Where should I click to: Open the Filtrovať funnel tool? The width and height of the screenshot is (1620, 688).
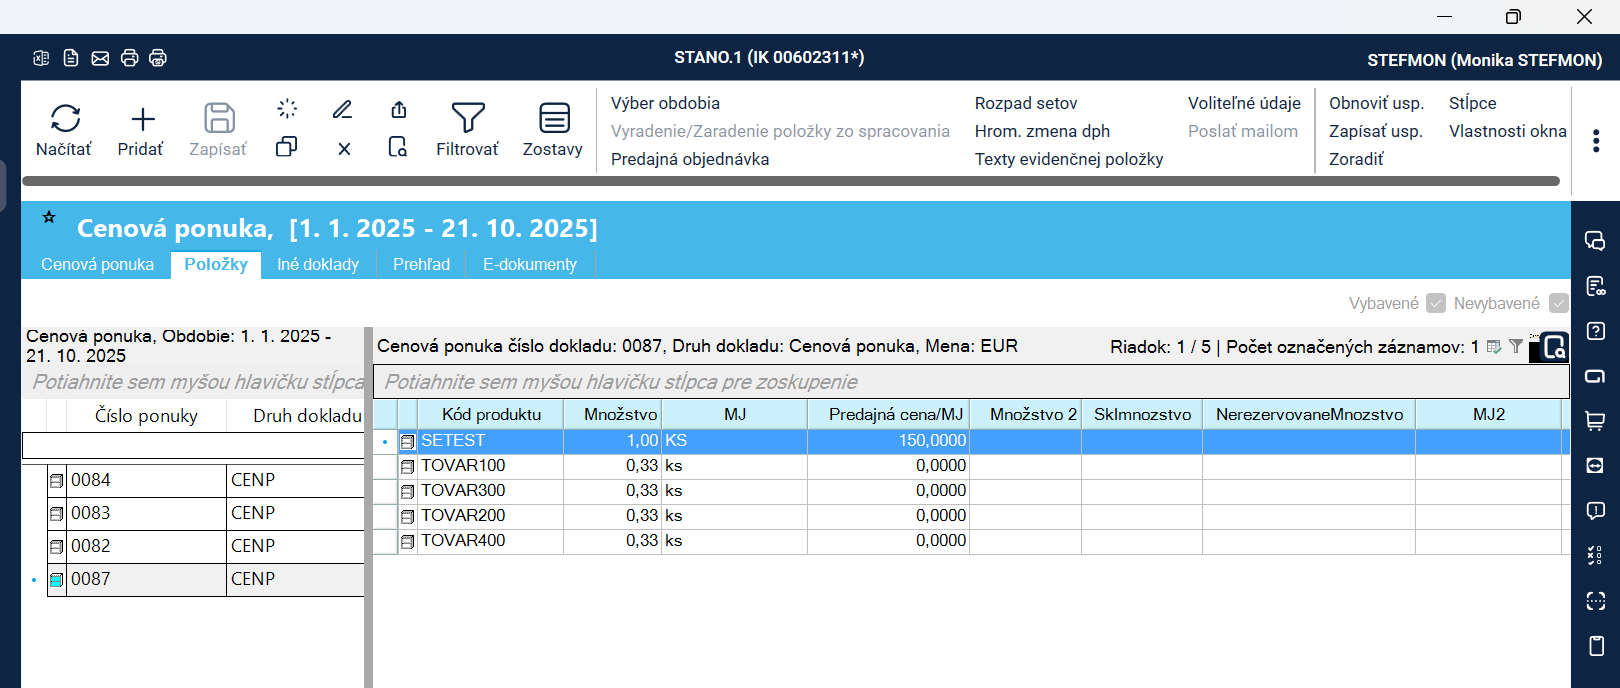467,118
